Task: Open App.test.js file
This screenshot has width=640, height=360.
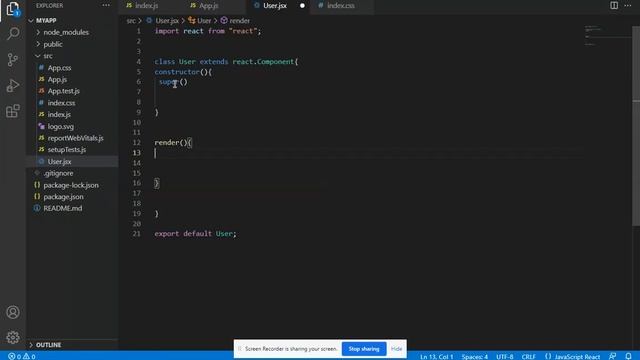Action: [64, 91]
